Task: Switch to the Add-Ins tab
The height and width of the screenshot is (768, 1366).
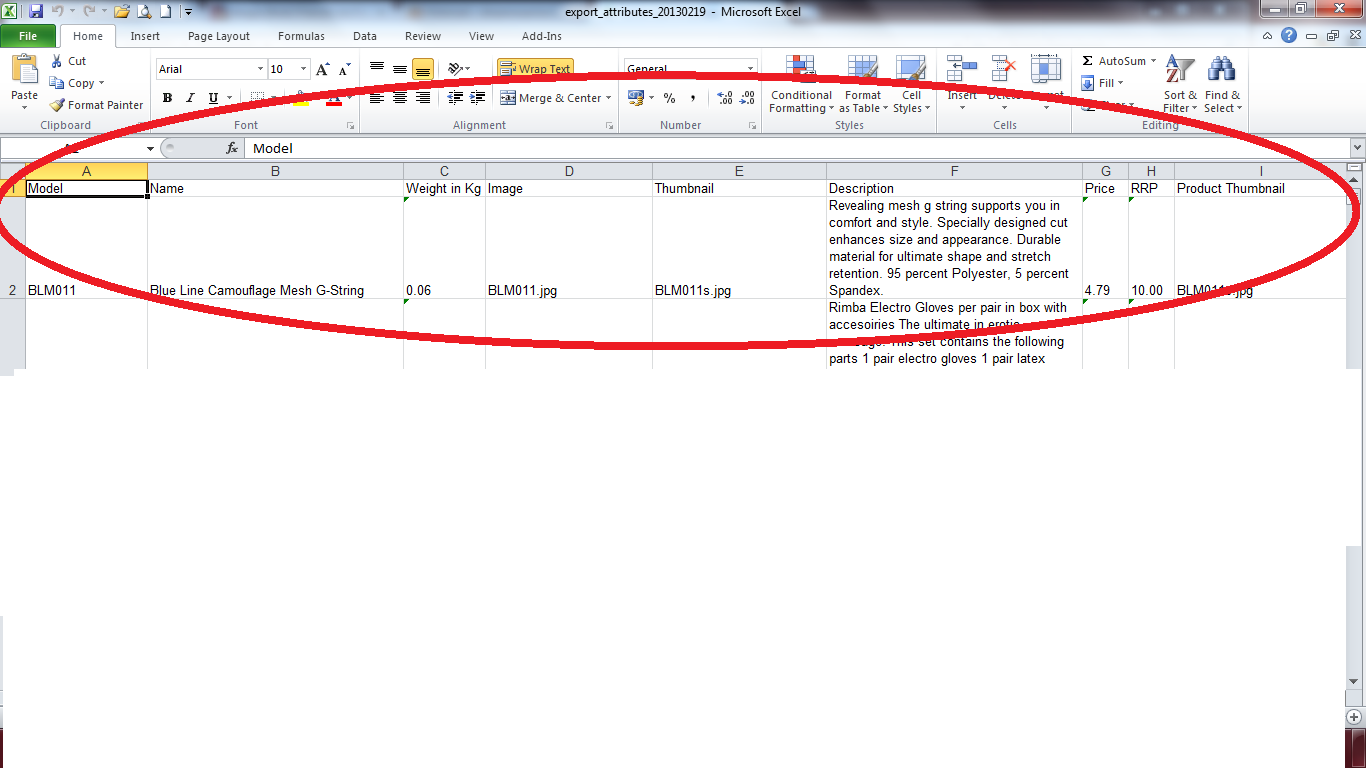Action: [x=542, y=36]
